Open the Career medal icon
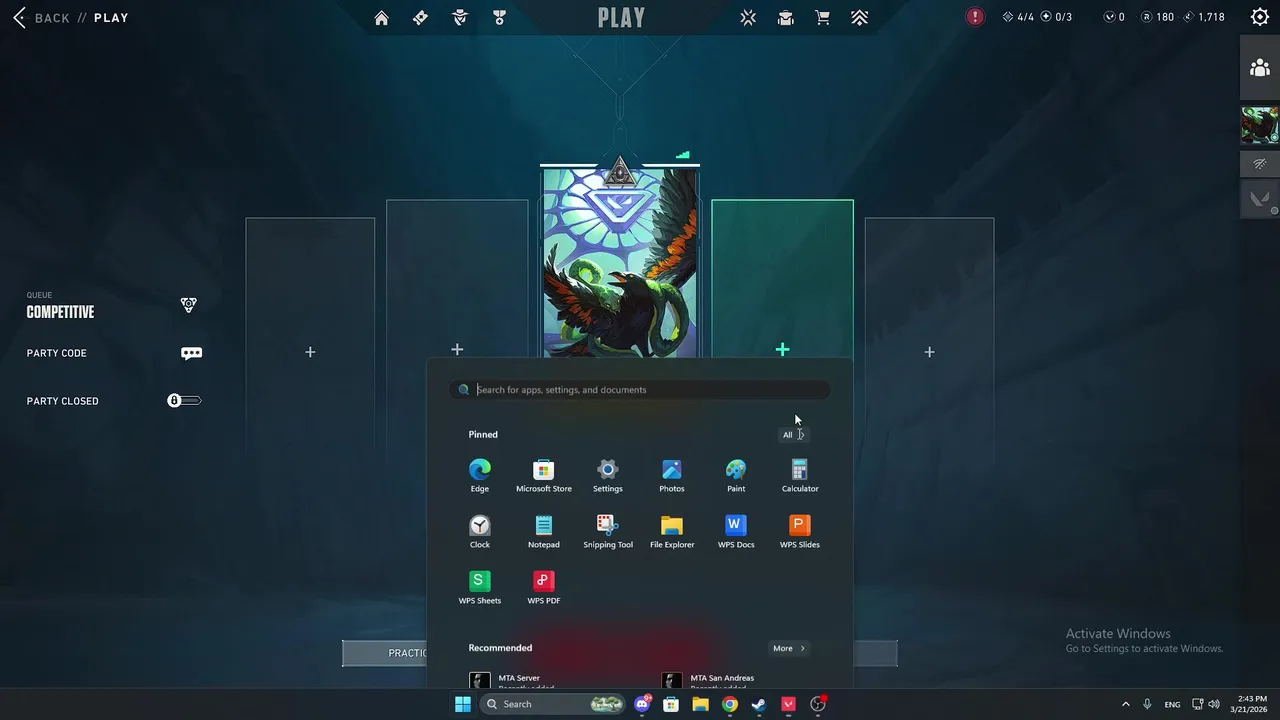 tap(499, 17)
